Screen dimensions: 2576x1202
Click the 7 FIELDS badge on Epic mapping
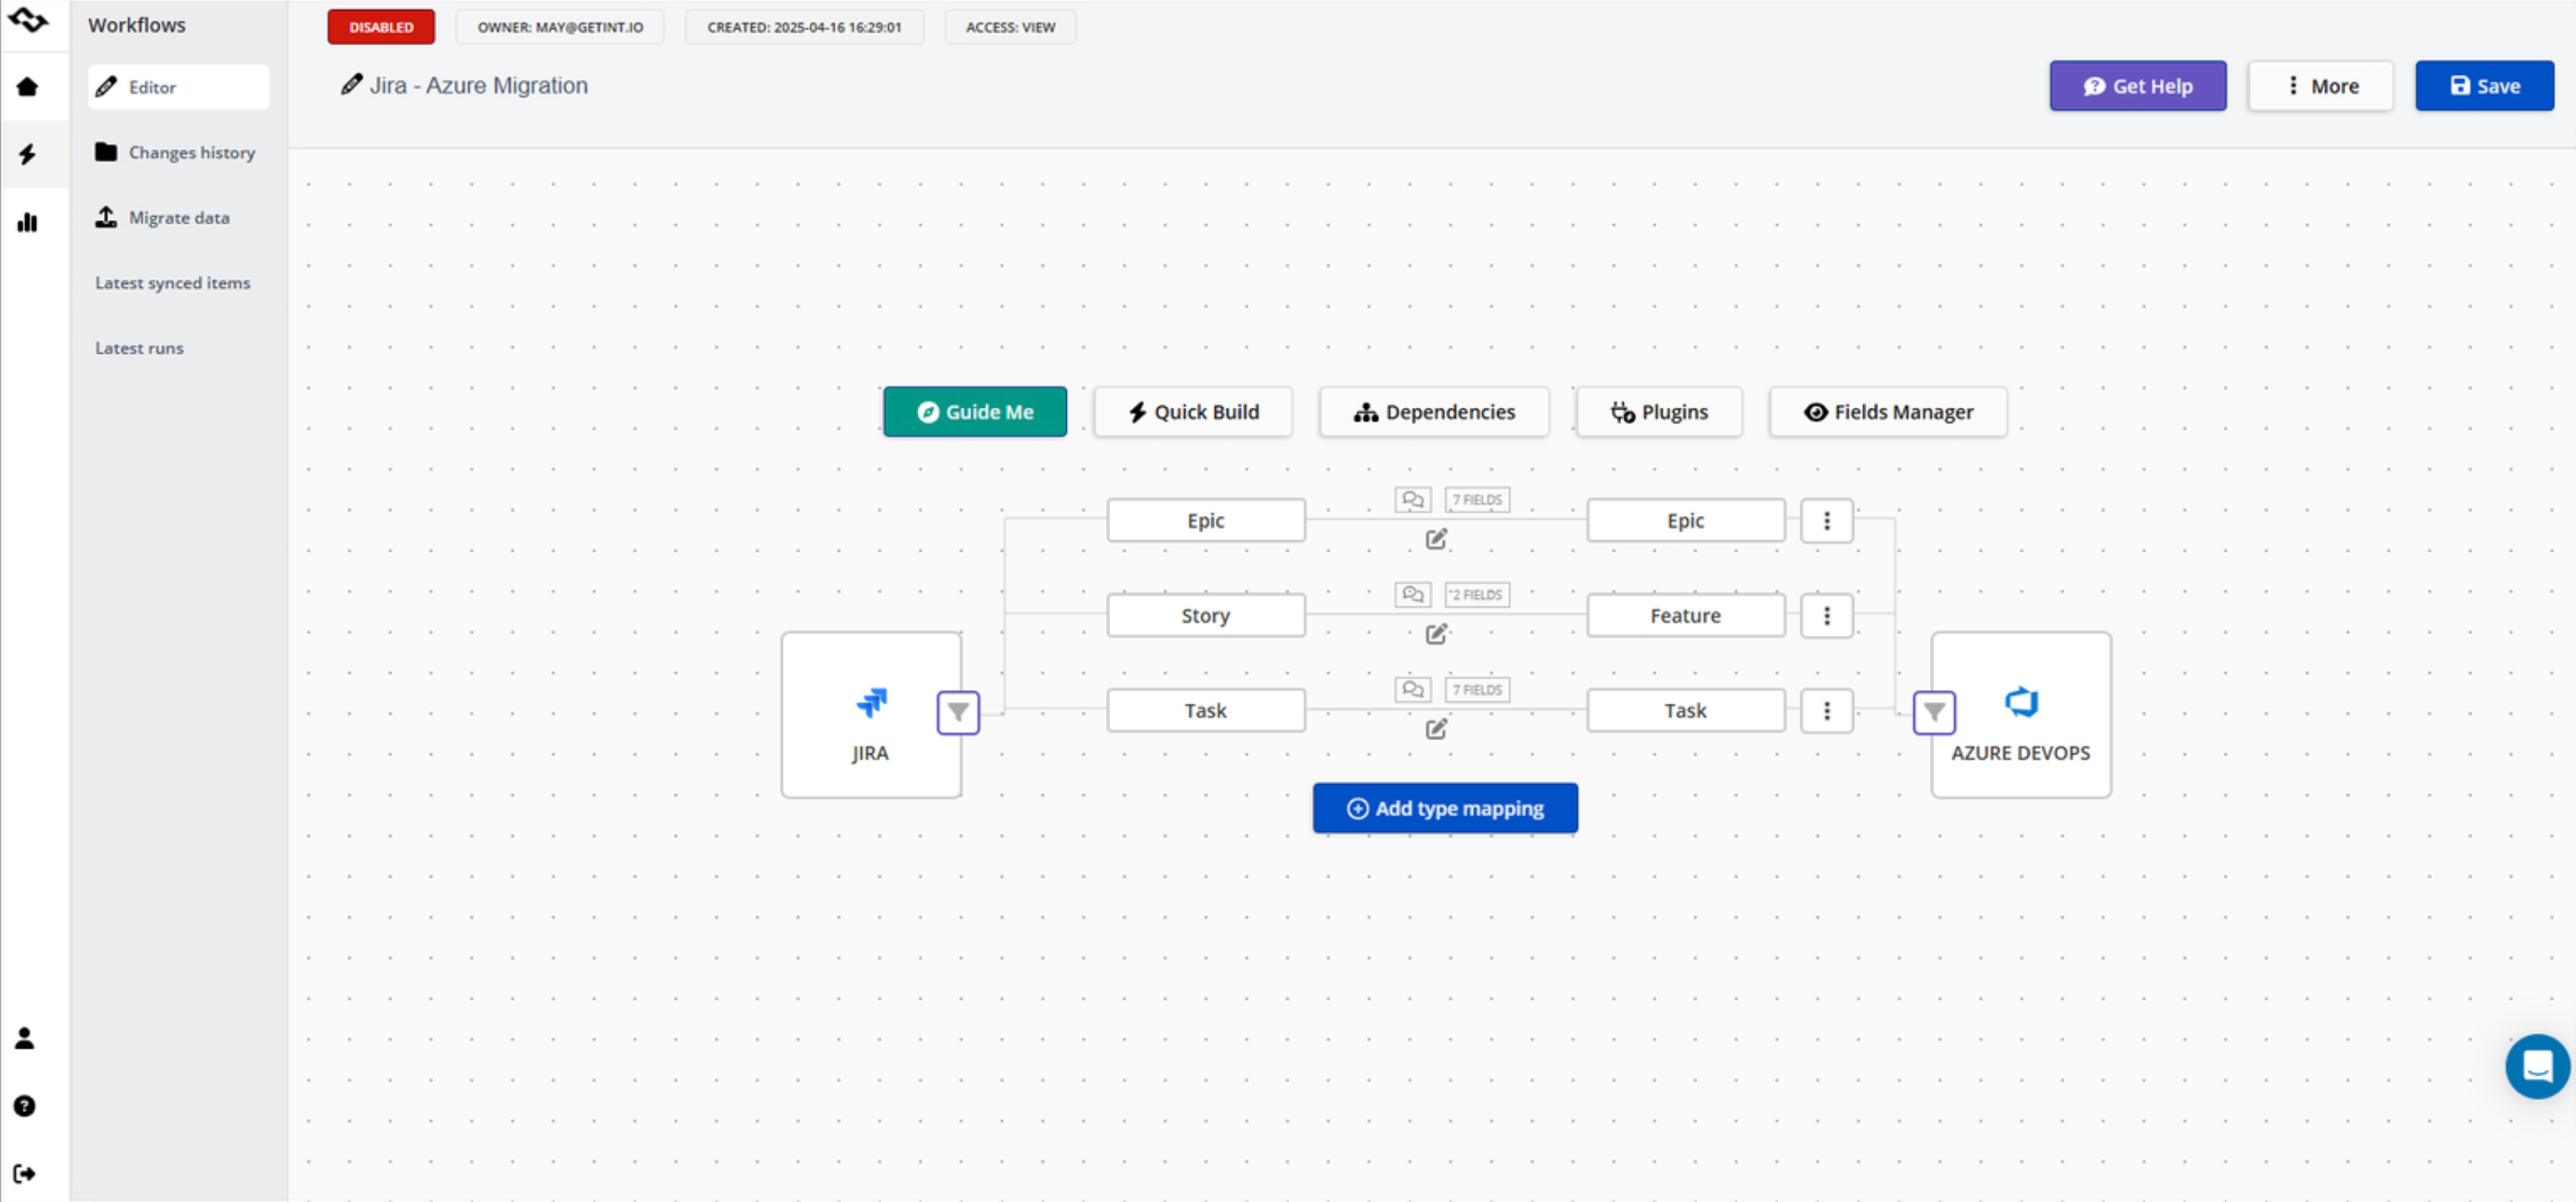1476,499
